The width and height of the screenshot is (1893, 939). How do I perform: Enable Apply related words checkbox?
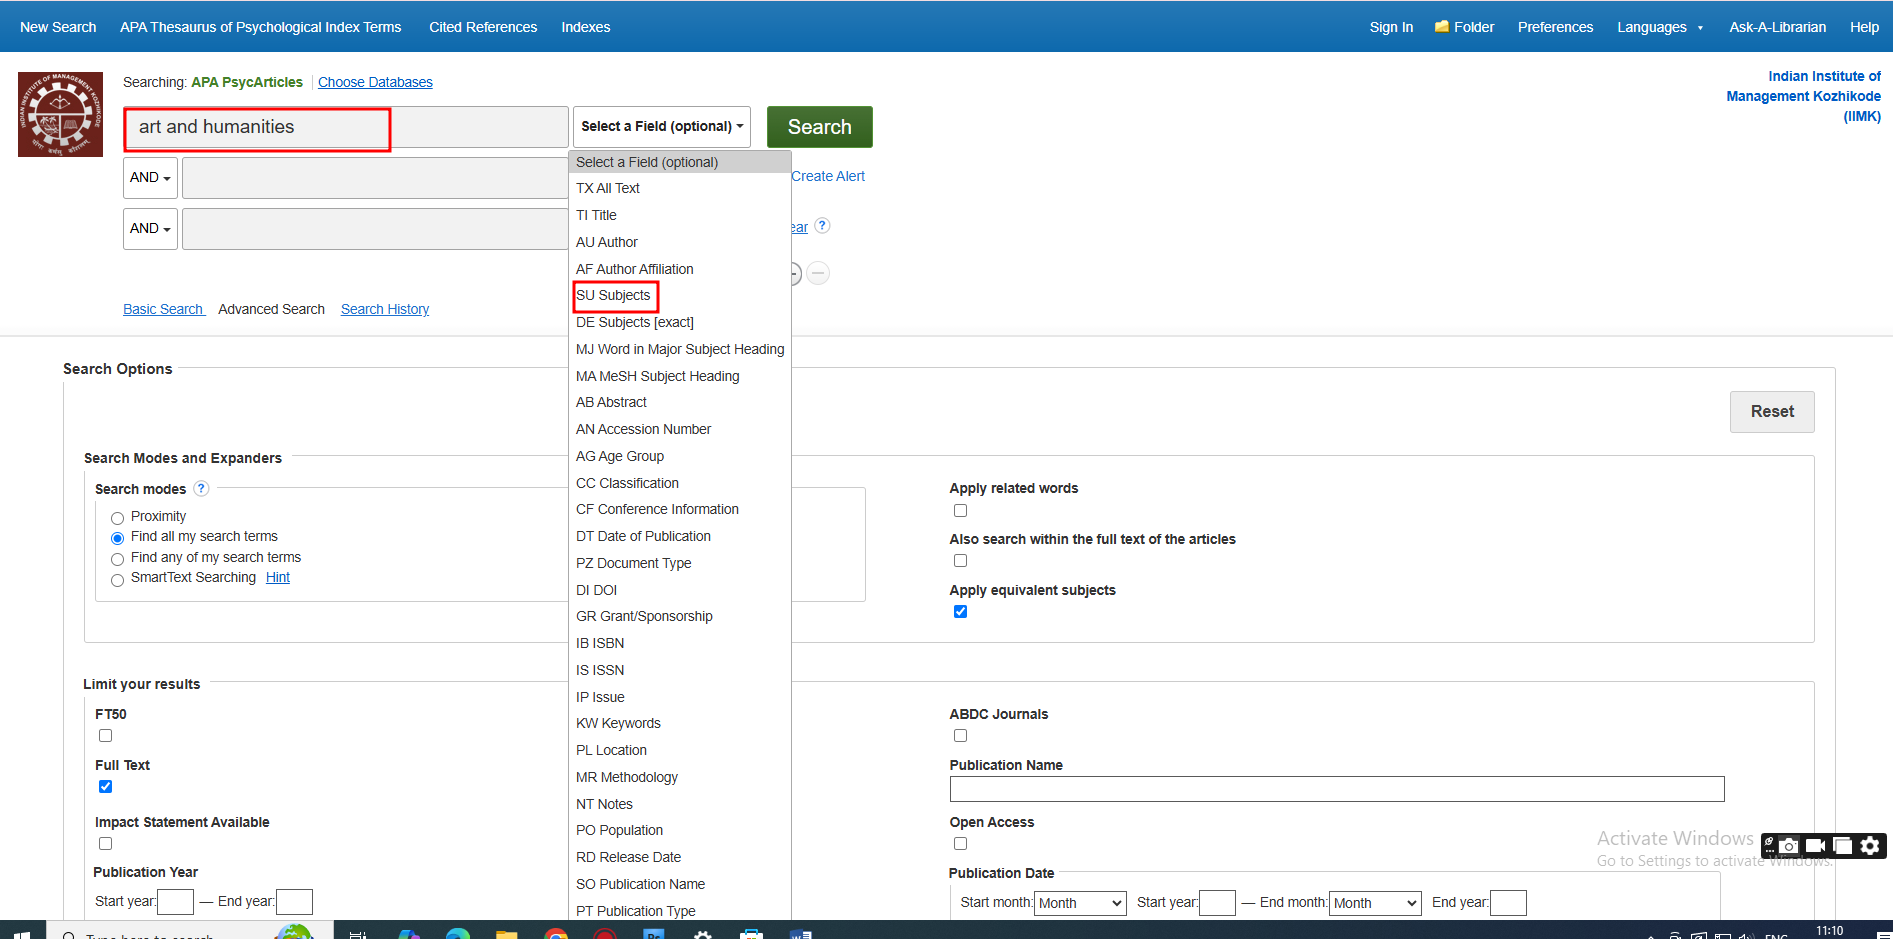[960, 511]
